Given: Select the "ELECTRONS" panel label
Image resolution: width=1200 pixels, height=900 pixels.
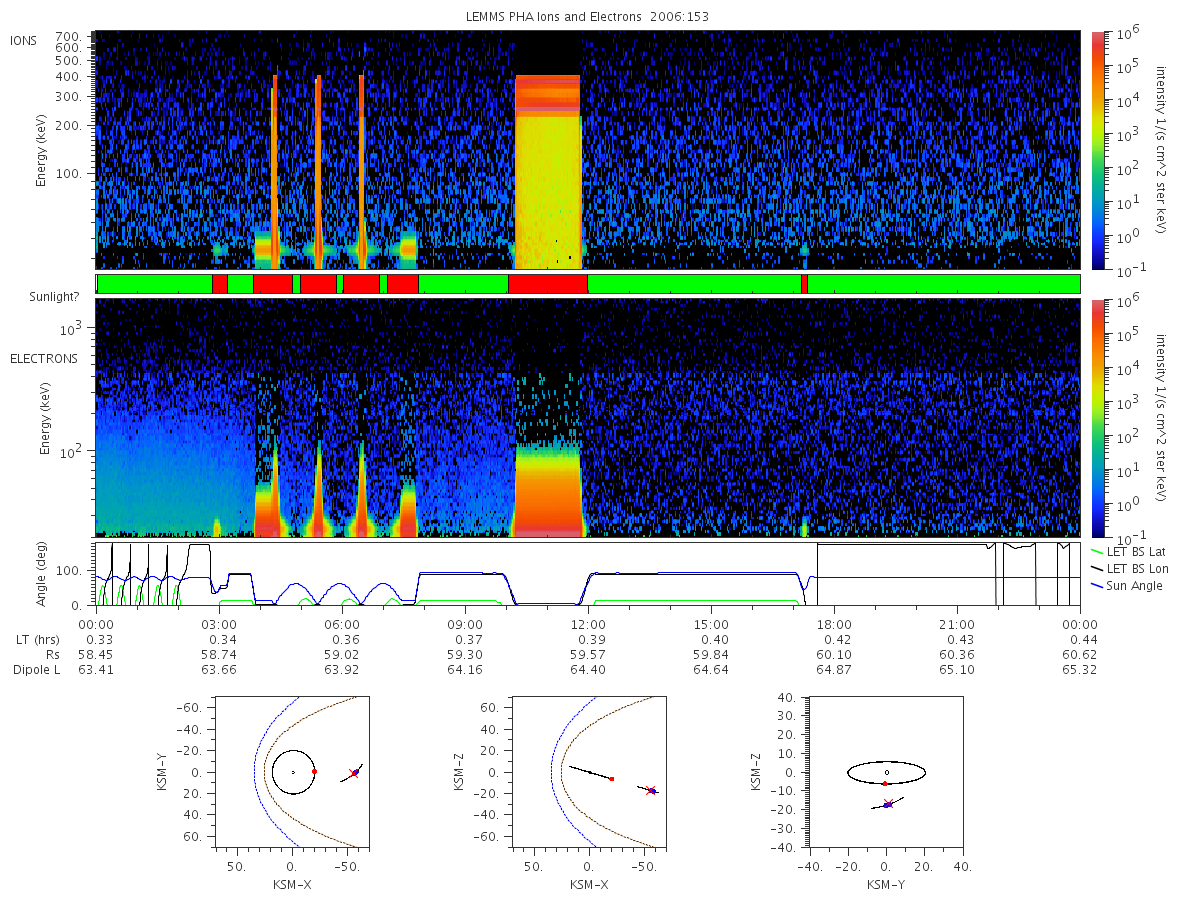Looking at the screenshot, I should click(x=43, y=358).
